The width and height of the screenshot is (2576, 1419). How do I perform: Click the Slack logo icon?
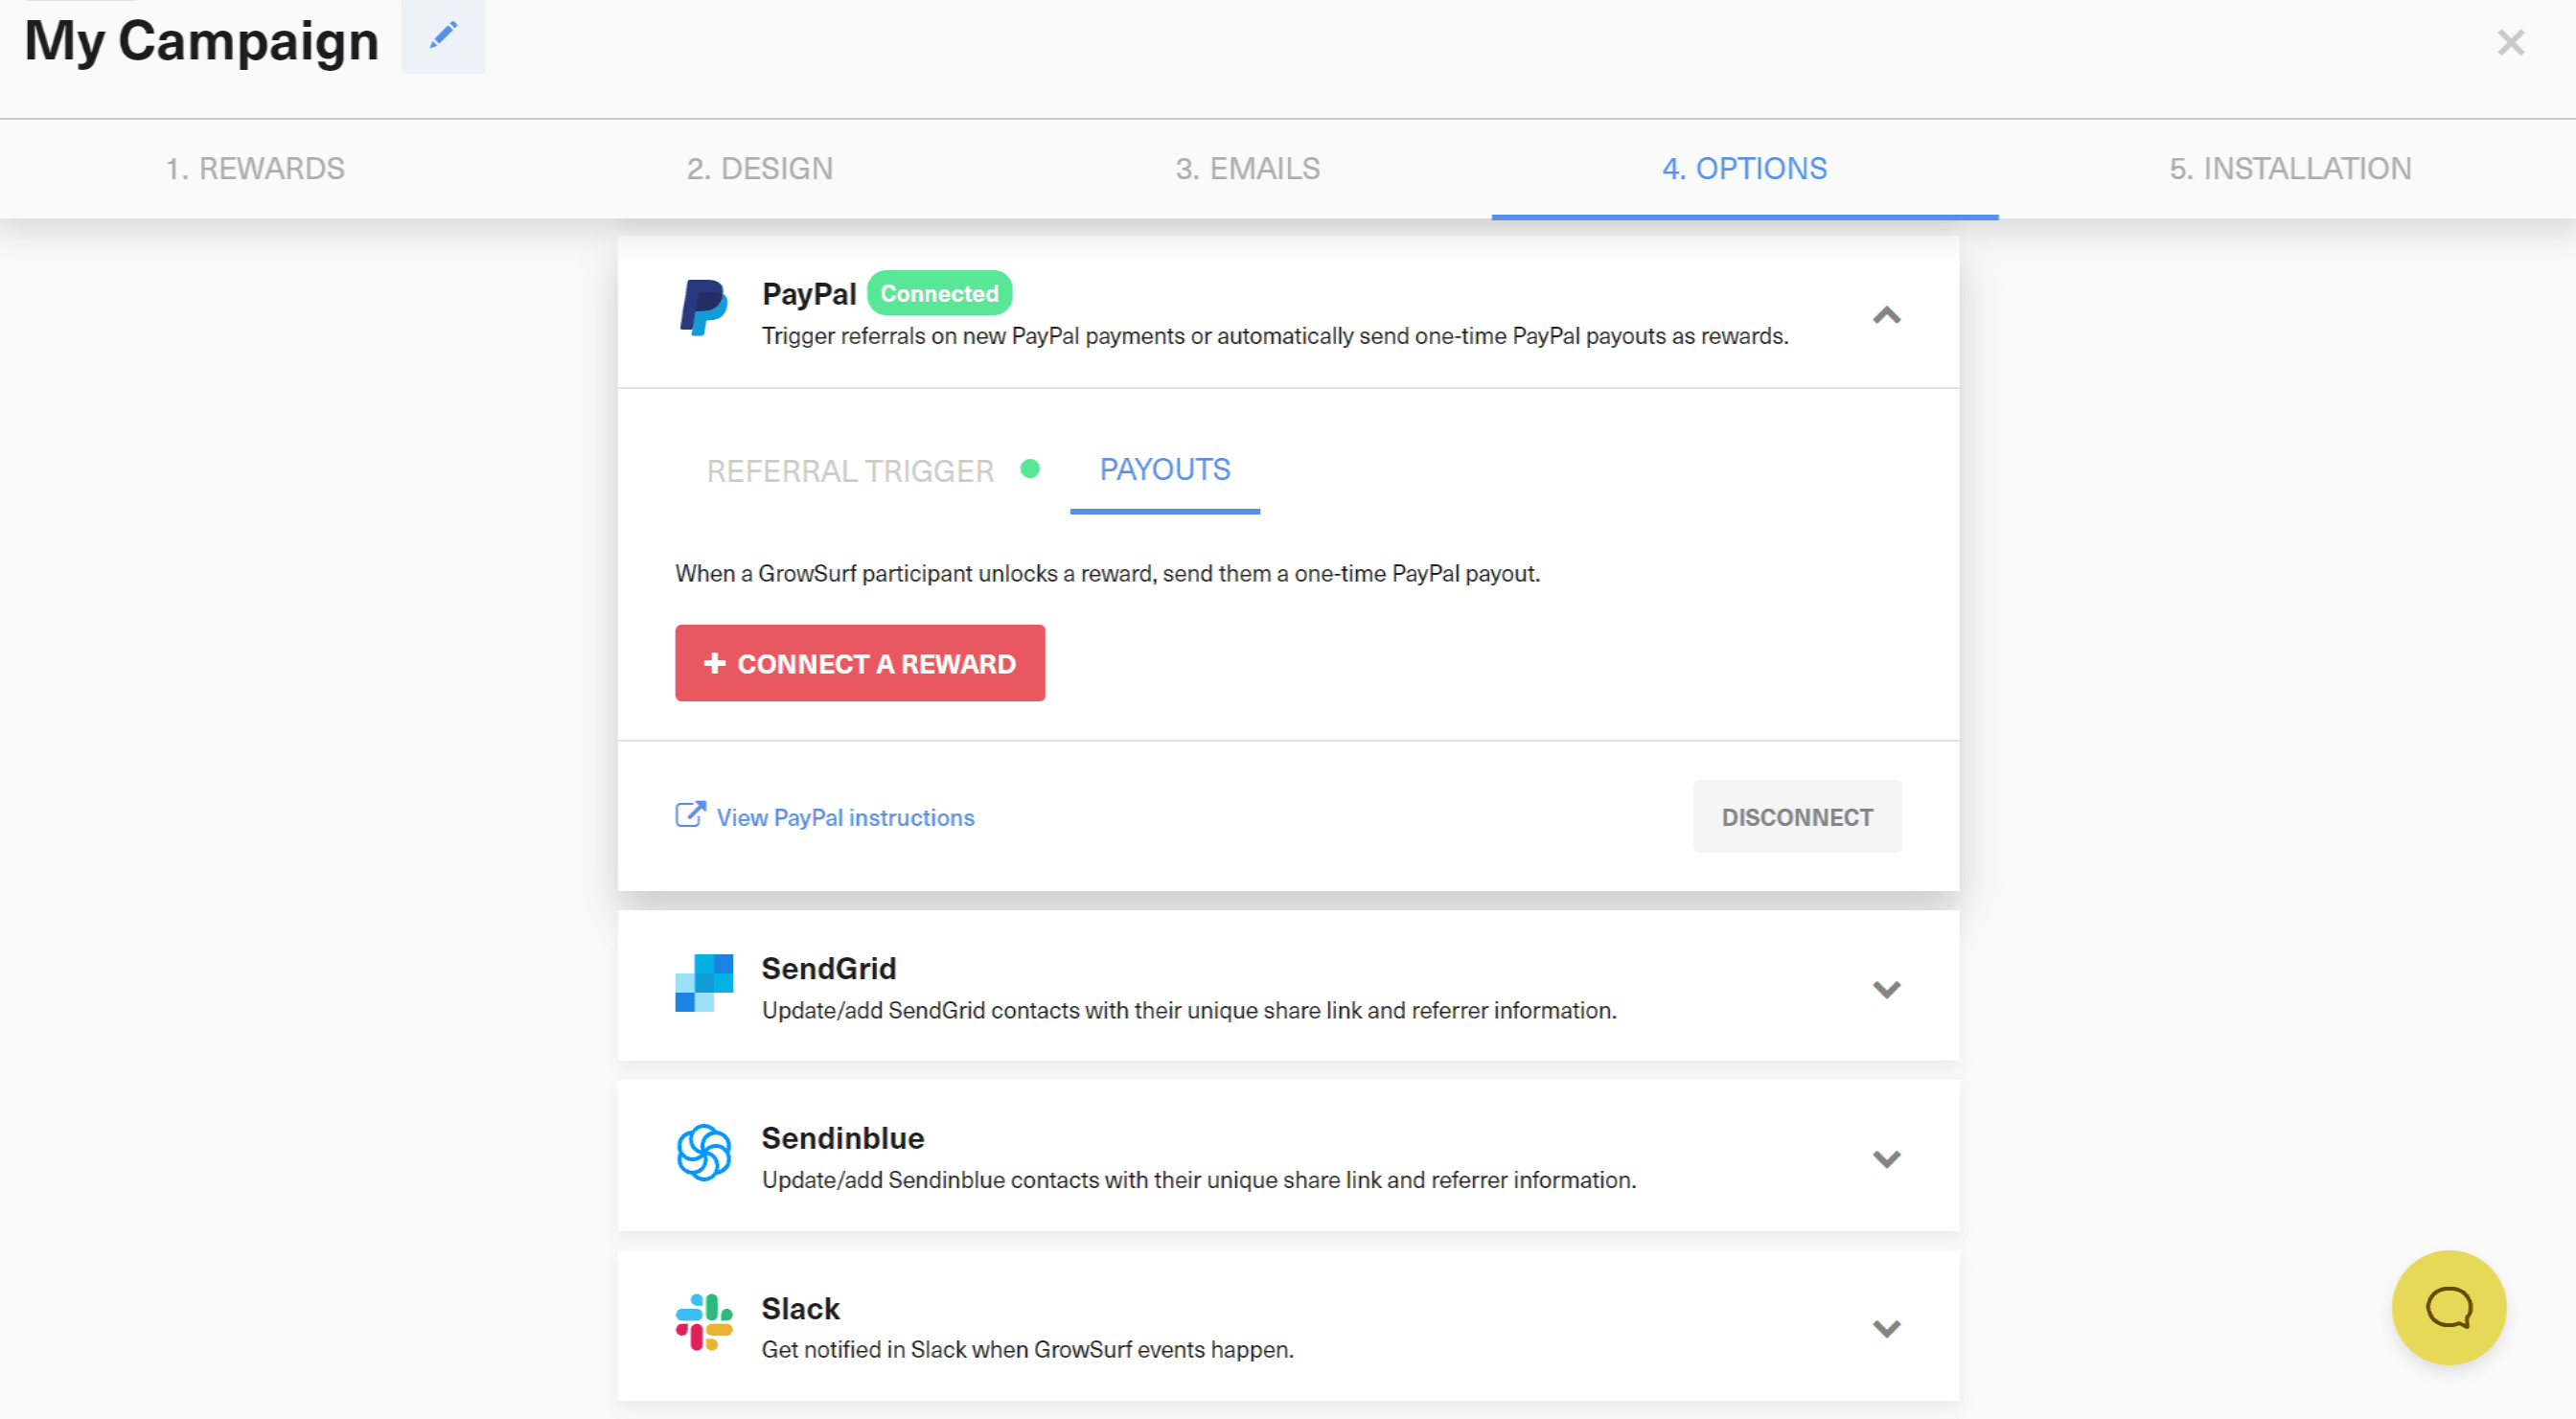click(x=703, y=1323)
